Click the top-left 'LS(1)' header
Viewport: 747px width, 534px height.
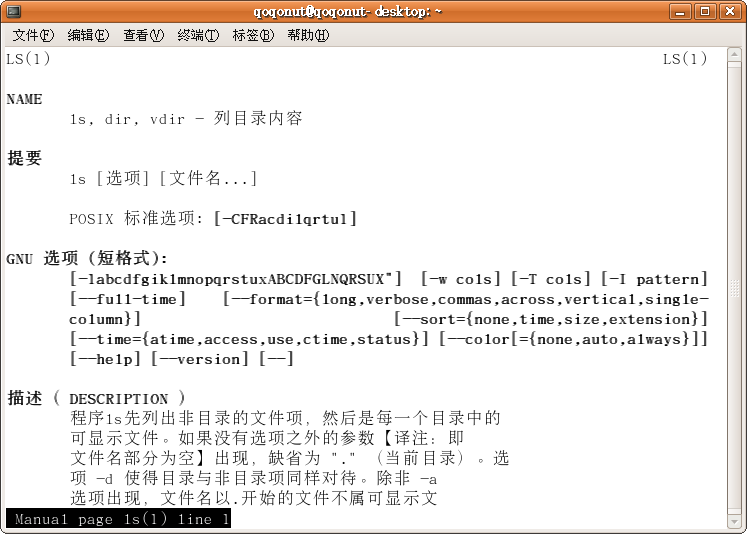pyautogui.click(x=28, y=59)
